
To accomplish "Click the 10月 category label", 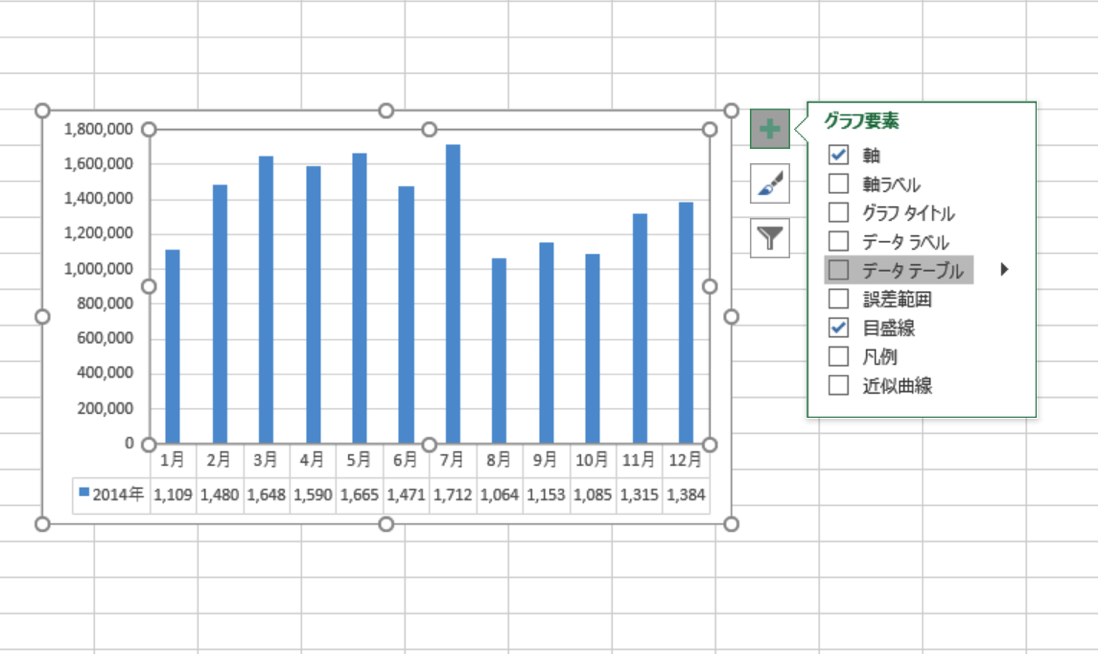I will [x=592, y=460].
